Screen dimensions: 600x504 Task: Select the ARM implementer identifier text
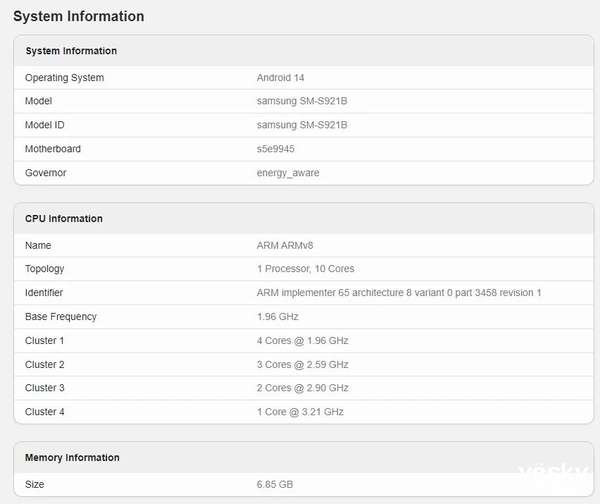pyautogui.click(x=398, y=293)
